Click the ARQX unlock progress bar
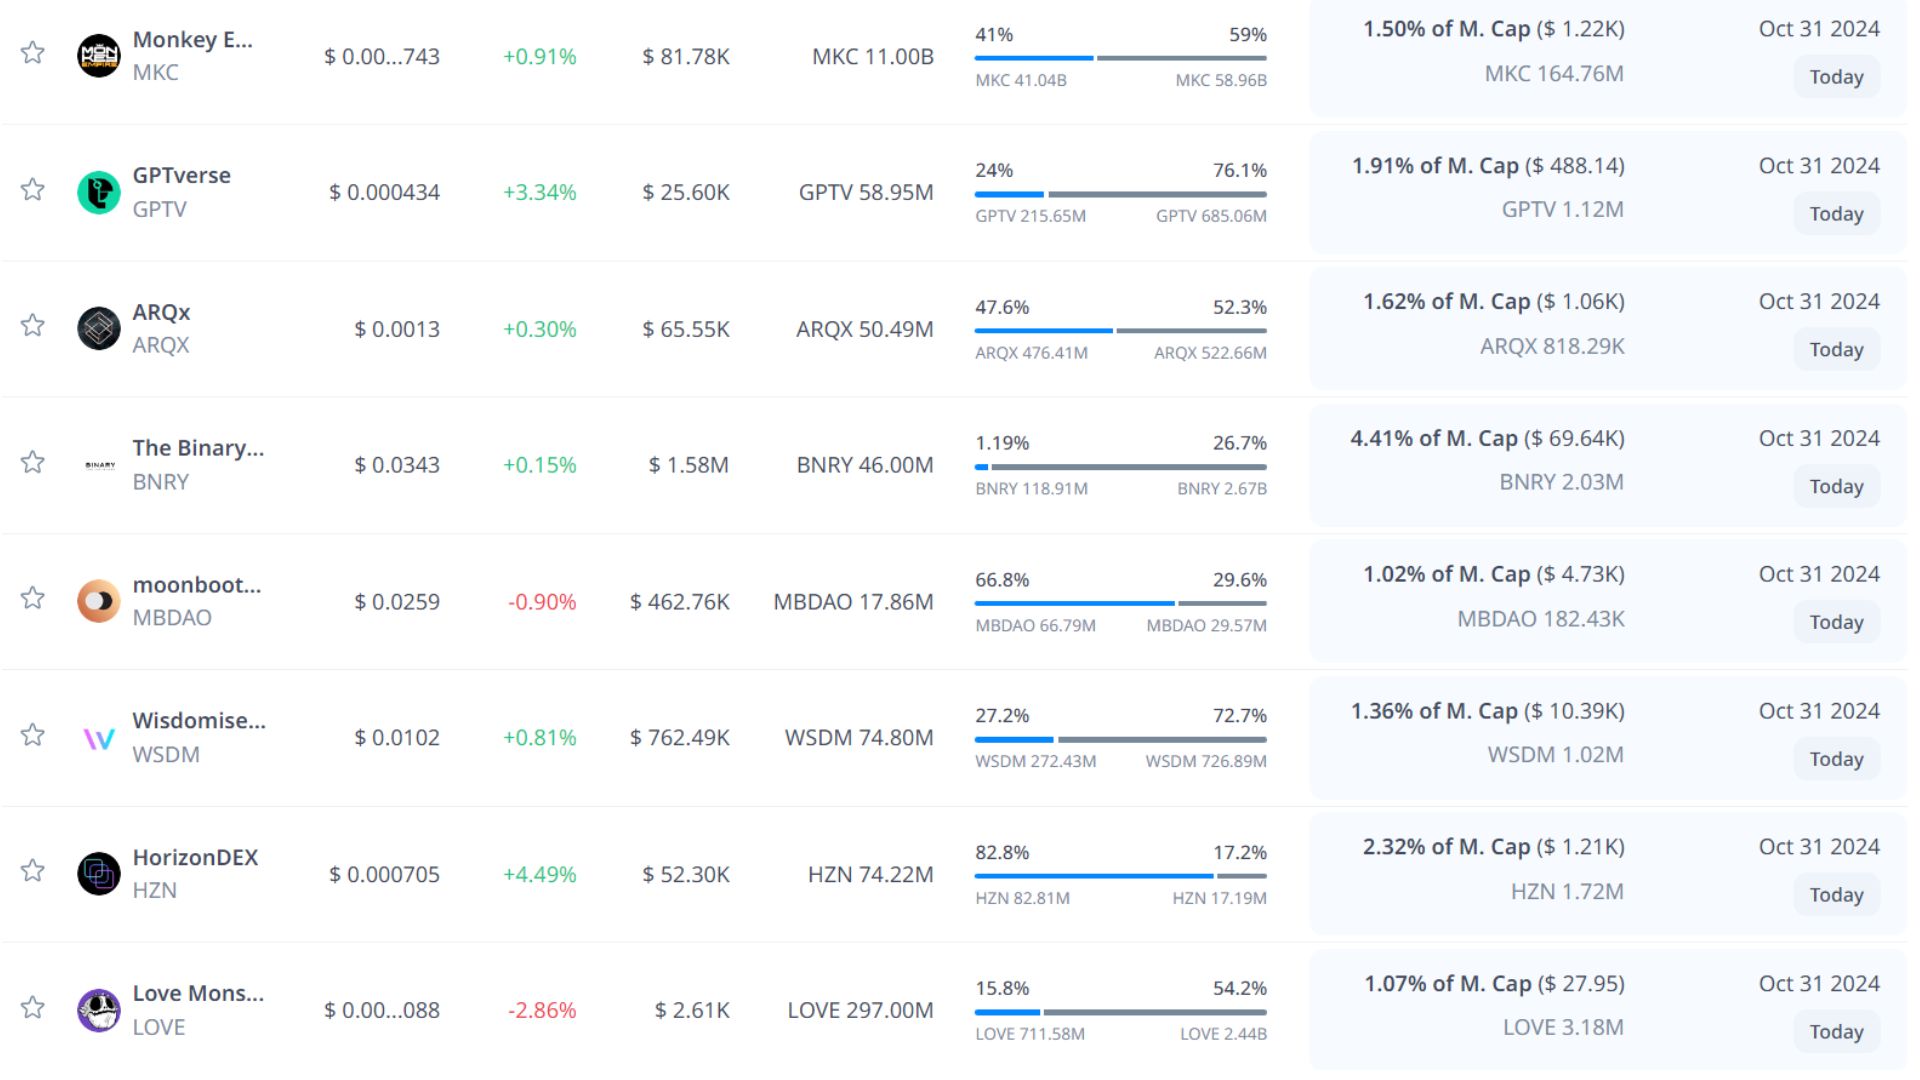The height and width of the screenshot is (1080, 1920). click(1120, 330)
